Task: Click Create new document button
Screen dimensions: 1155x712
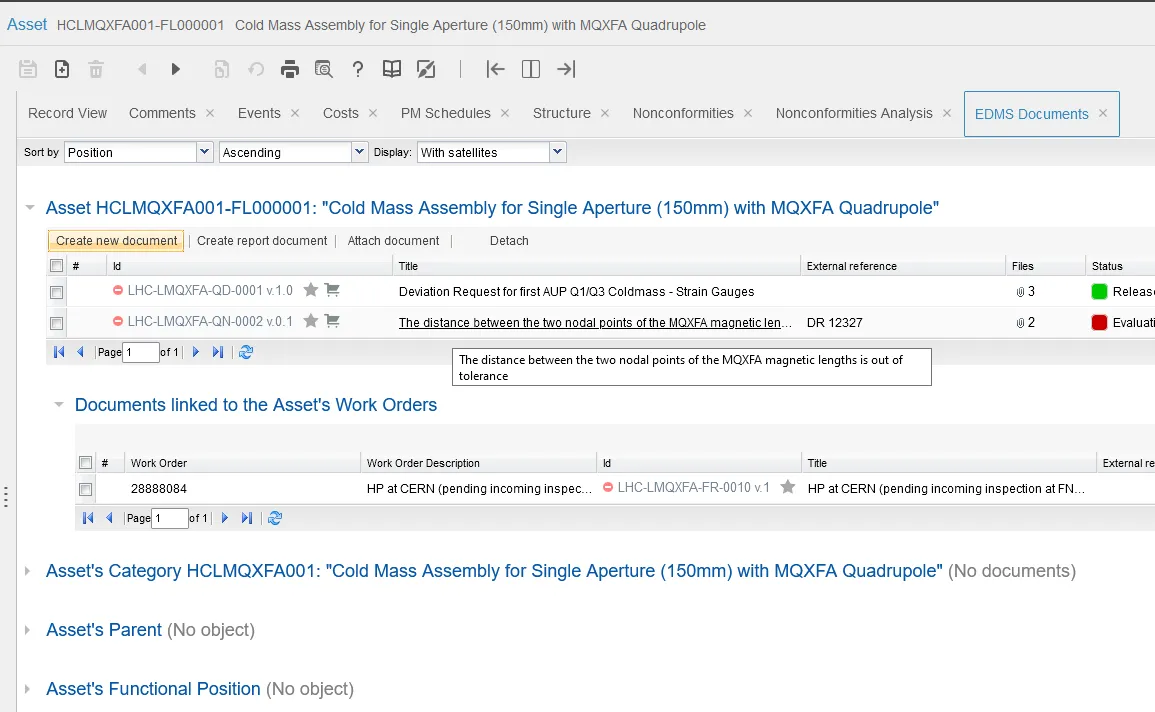Action: 116,241
